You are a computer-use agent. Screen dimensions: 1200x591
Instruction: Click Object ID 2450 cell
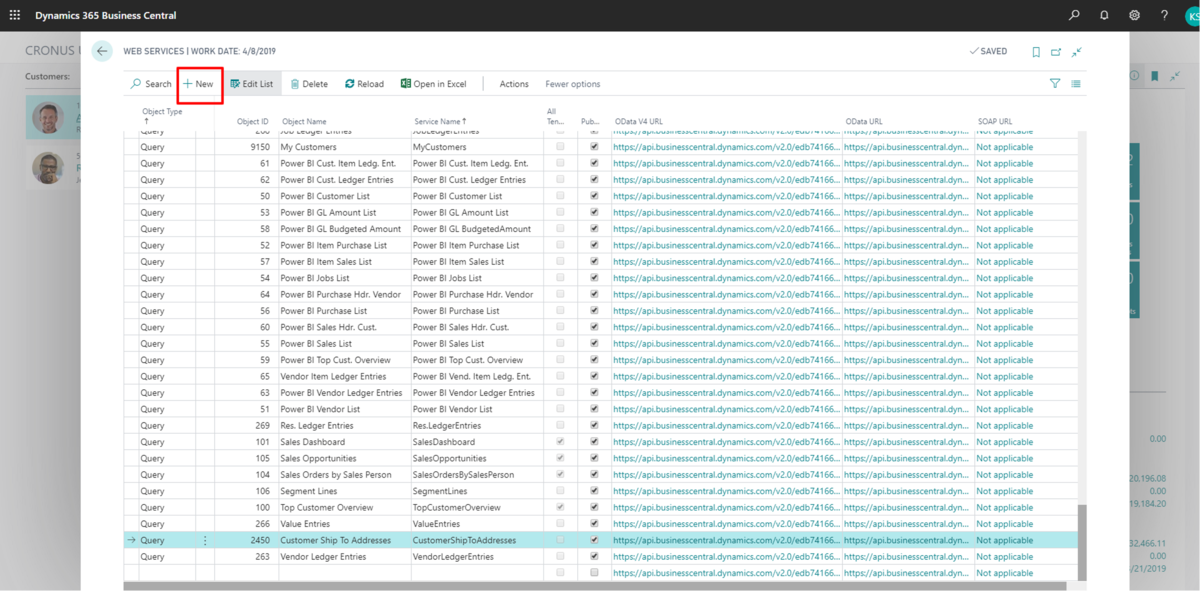259,540
